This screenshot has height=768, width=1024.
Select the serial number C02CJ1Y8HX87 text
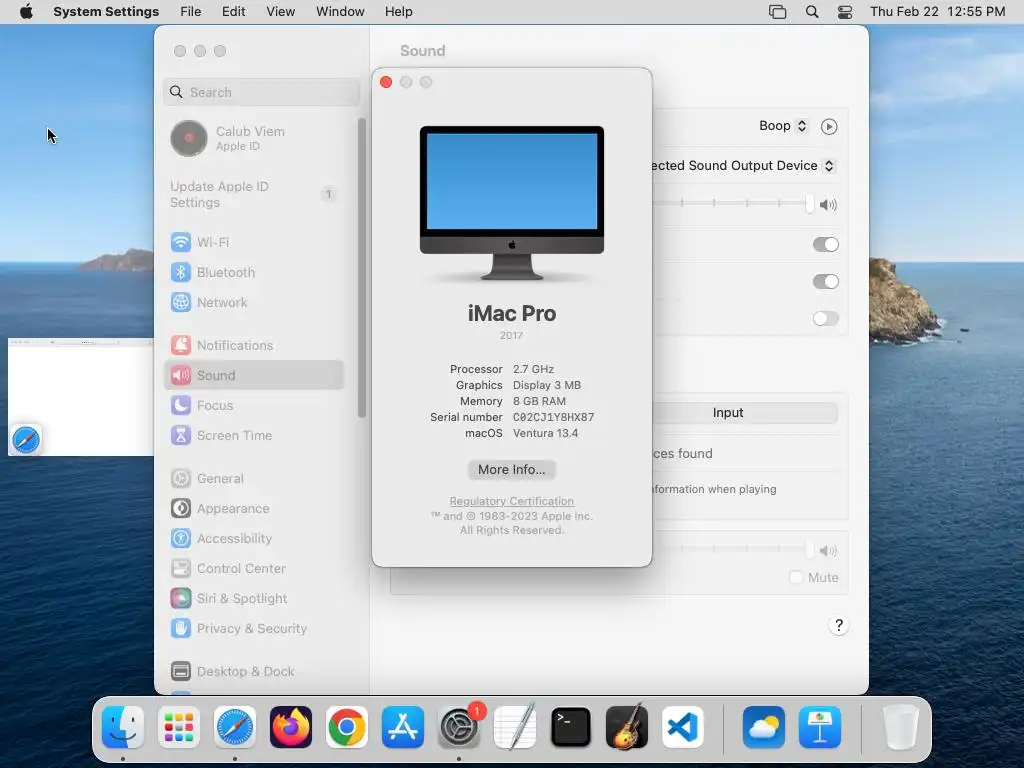pos(553,417)
